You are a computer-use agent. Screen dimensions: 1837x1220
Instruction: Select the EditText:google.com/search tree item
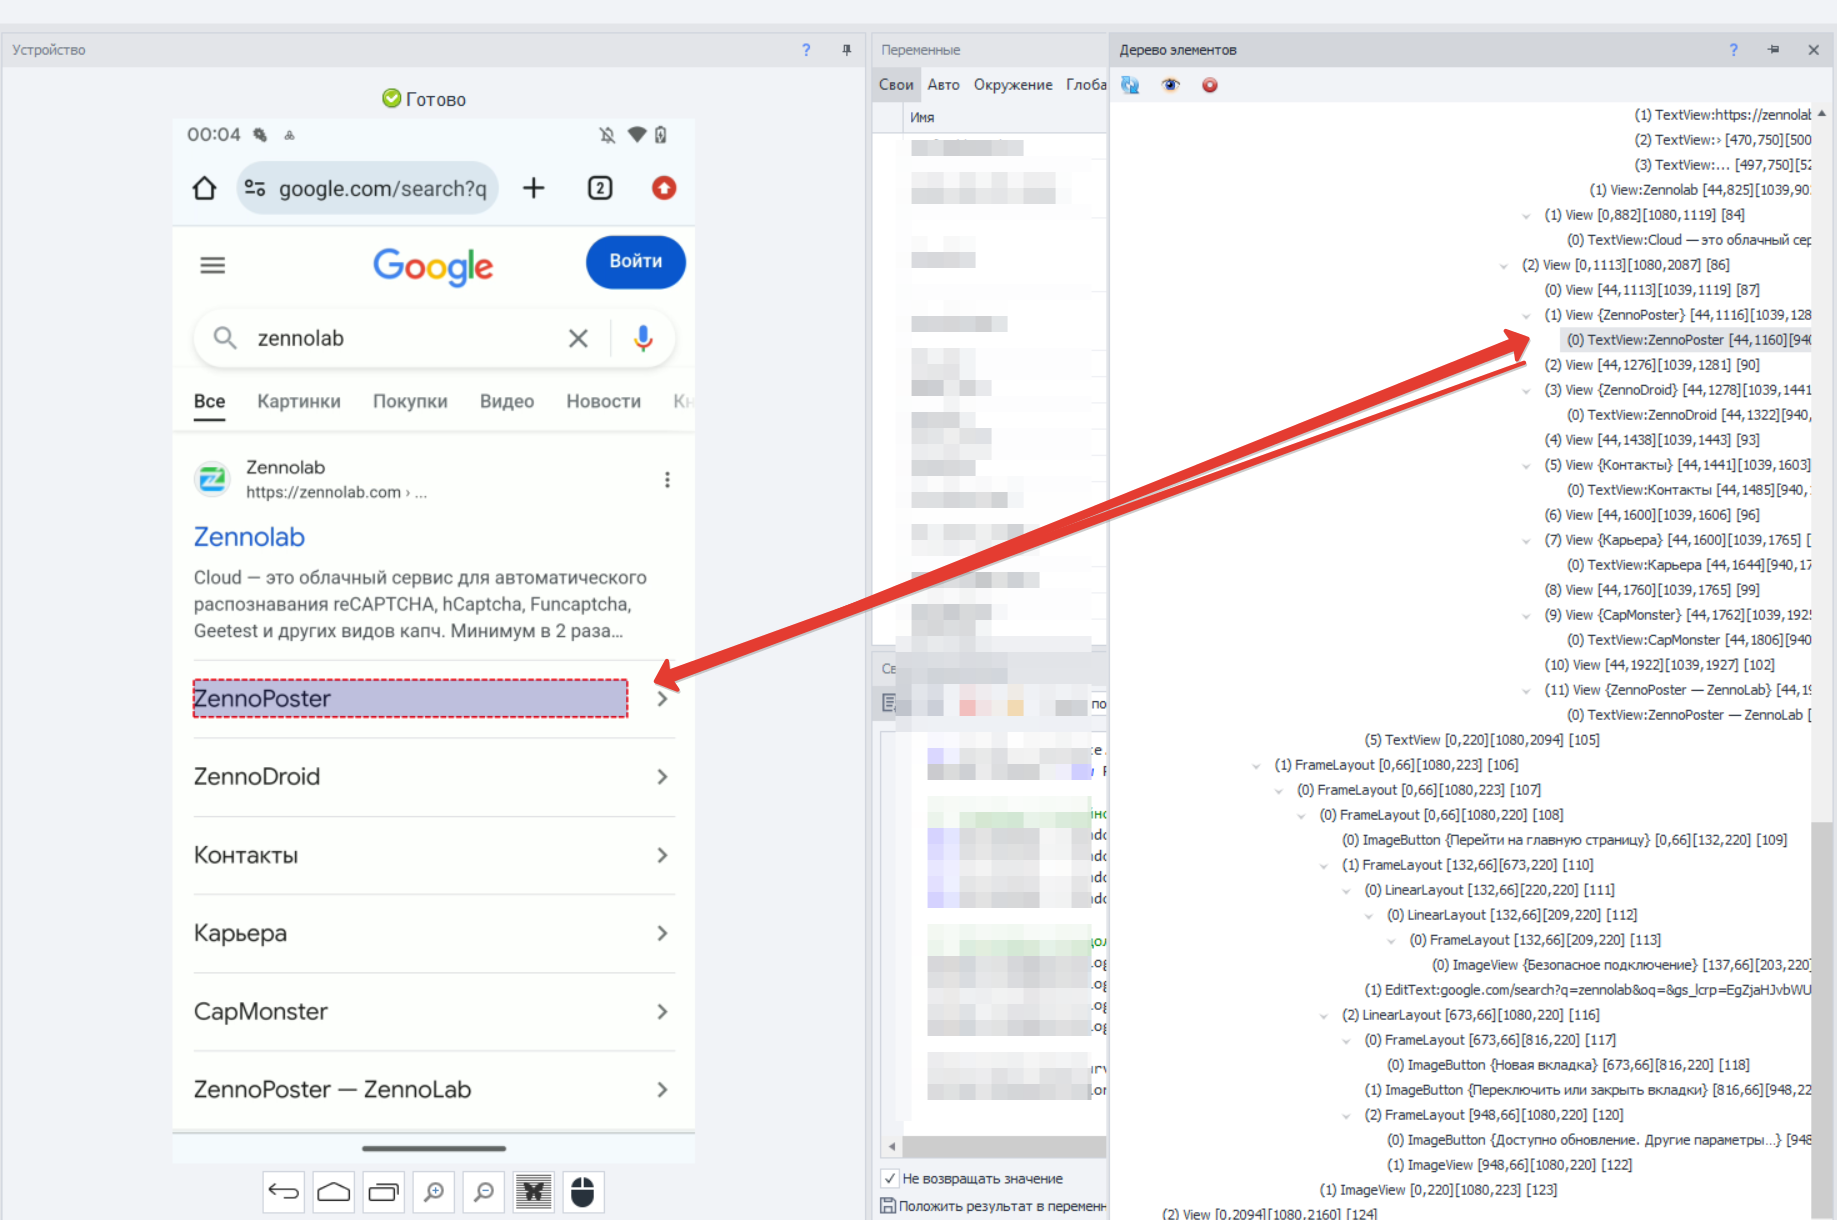[1588, 990]
